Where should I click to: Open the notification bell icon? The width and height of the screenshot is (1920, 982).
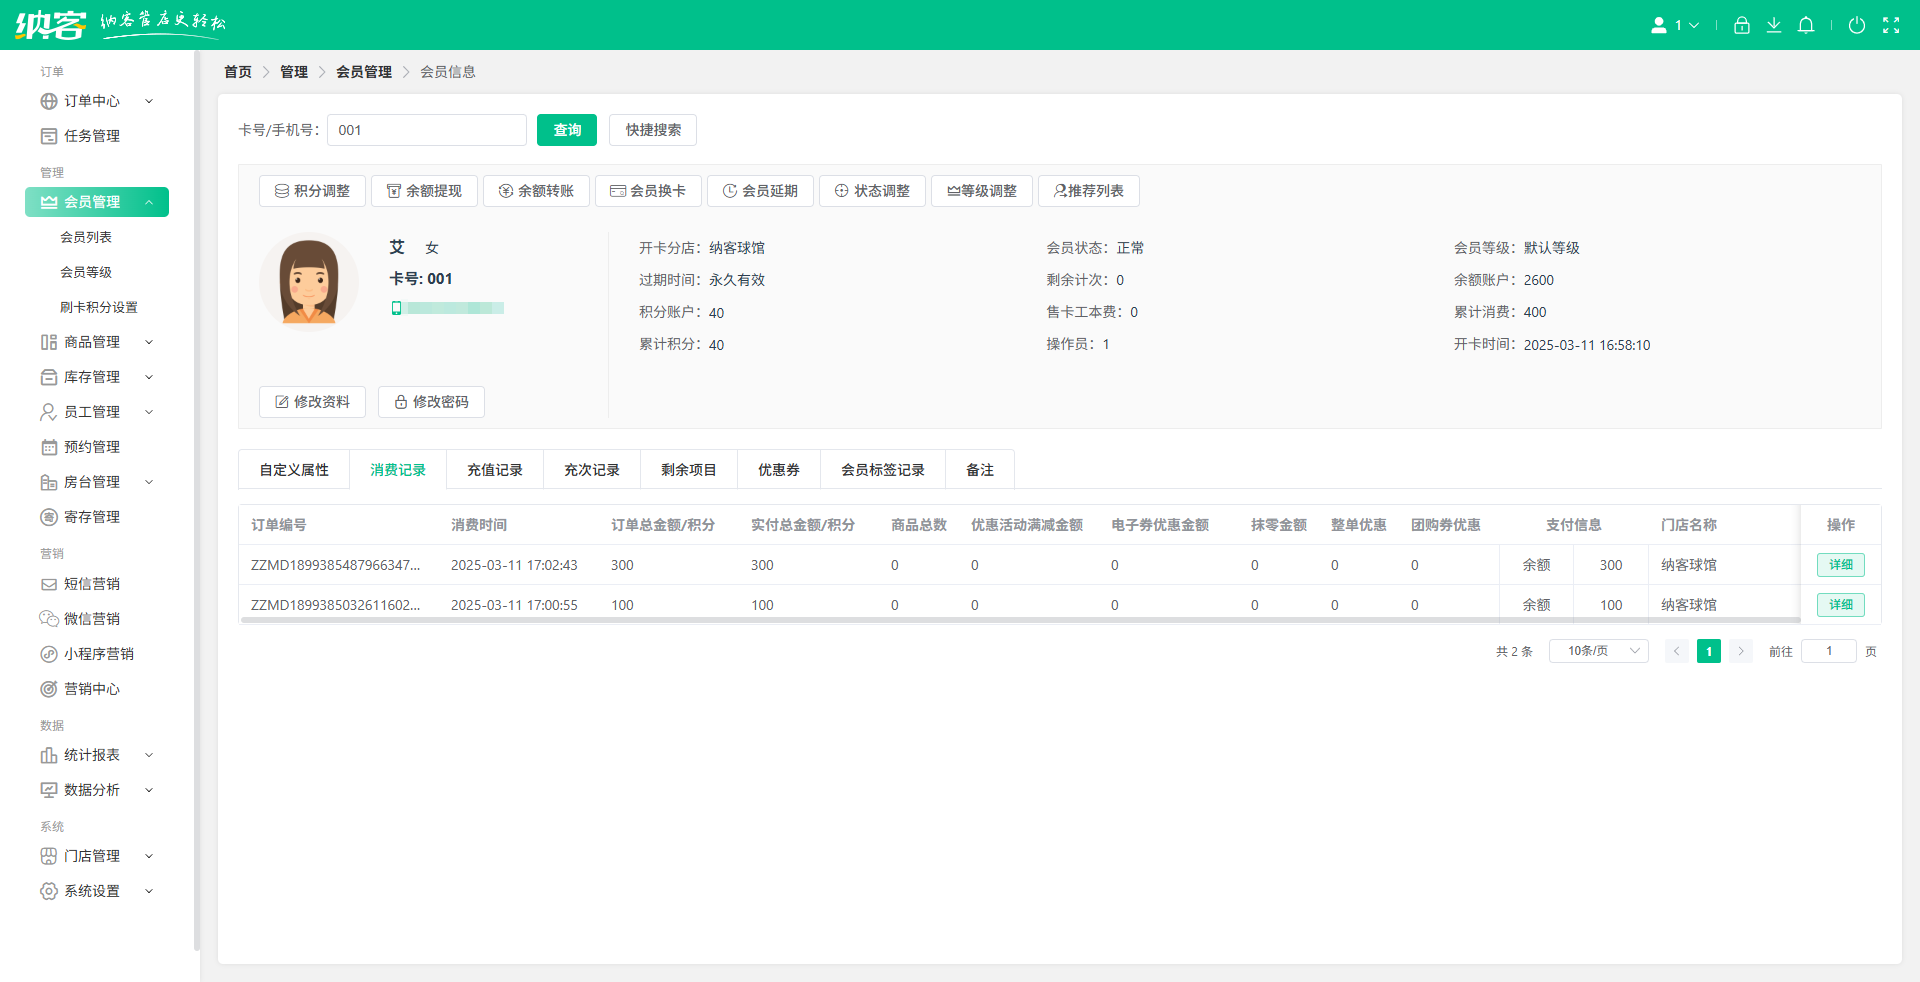coord(1806,25)
